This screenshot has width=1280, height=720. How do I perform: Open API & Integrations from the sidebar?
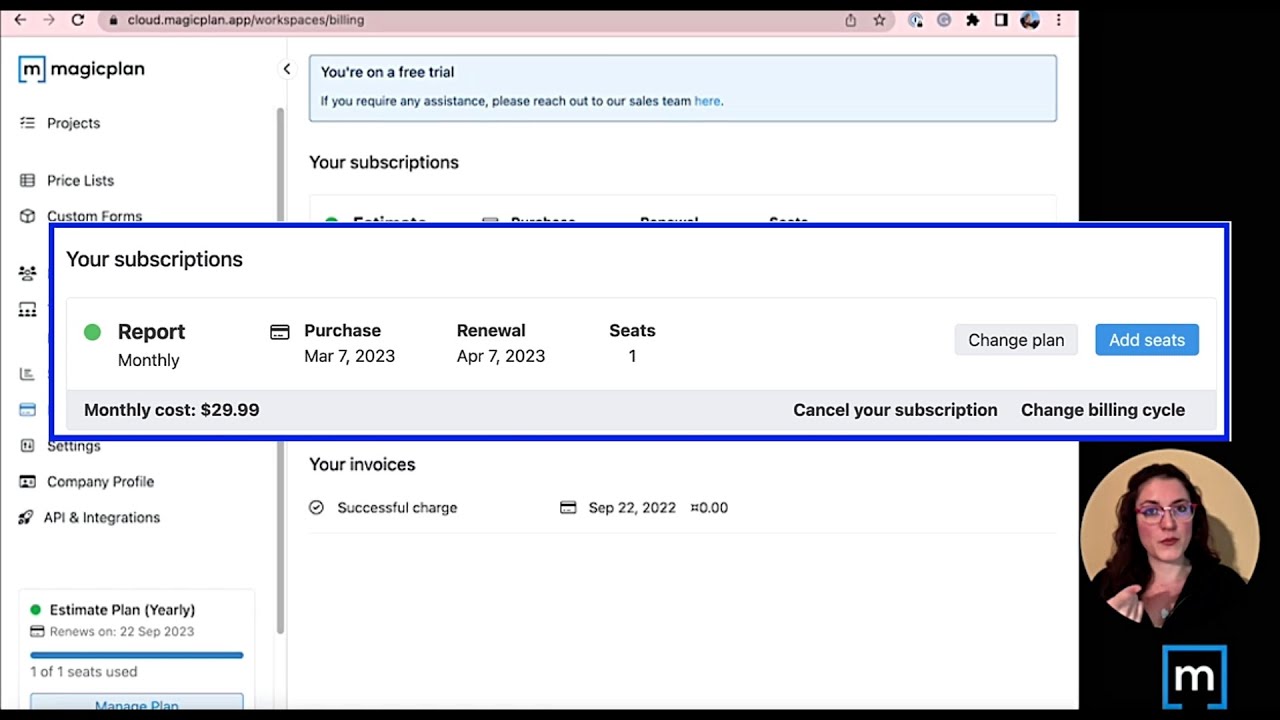click(x=101, y=518)
